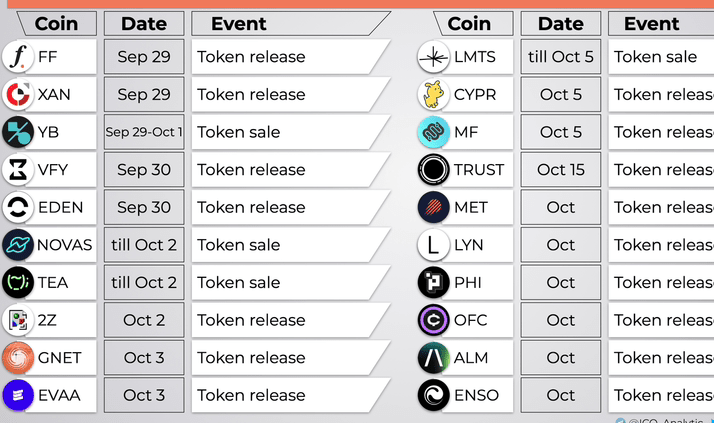Screen dimensions: 714x423
Task: Click the YB percent-style coin icon
Action: [x=18, y=132]
